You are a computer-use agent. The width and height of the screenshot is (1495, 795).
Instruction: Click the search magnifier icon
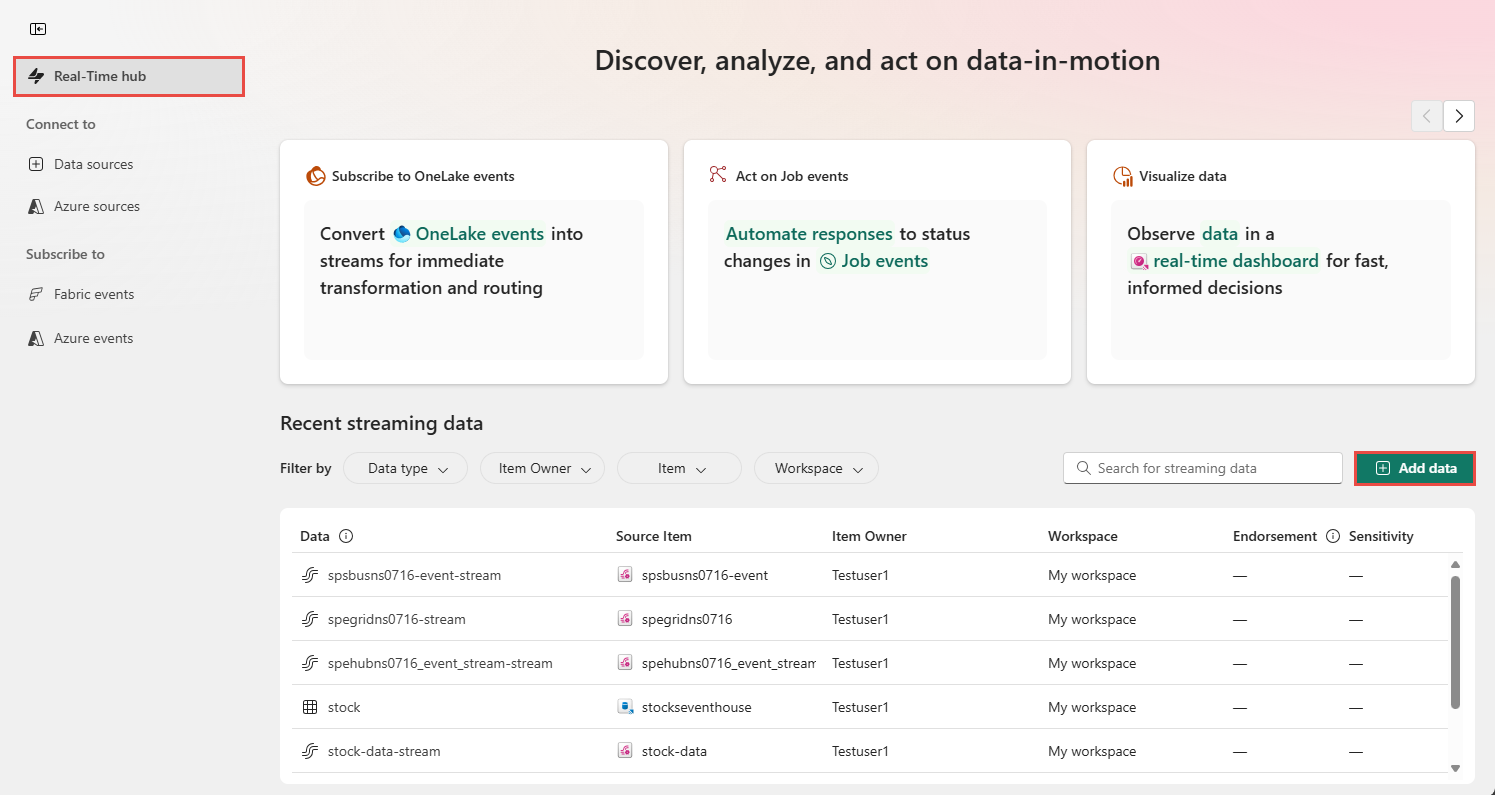1083,468
